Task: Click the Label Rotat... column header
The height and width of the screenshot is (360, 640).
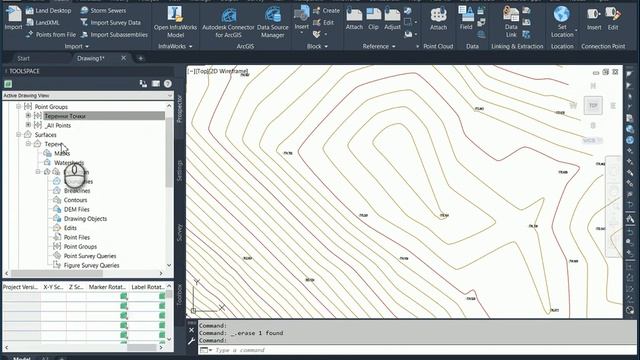Action: [x=147, y=287]
